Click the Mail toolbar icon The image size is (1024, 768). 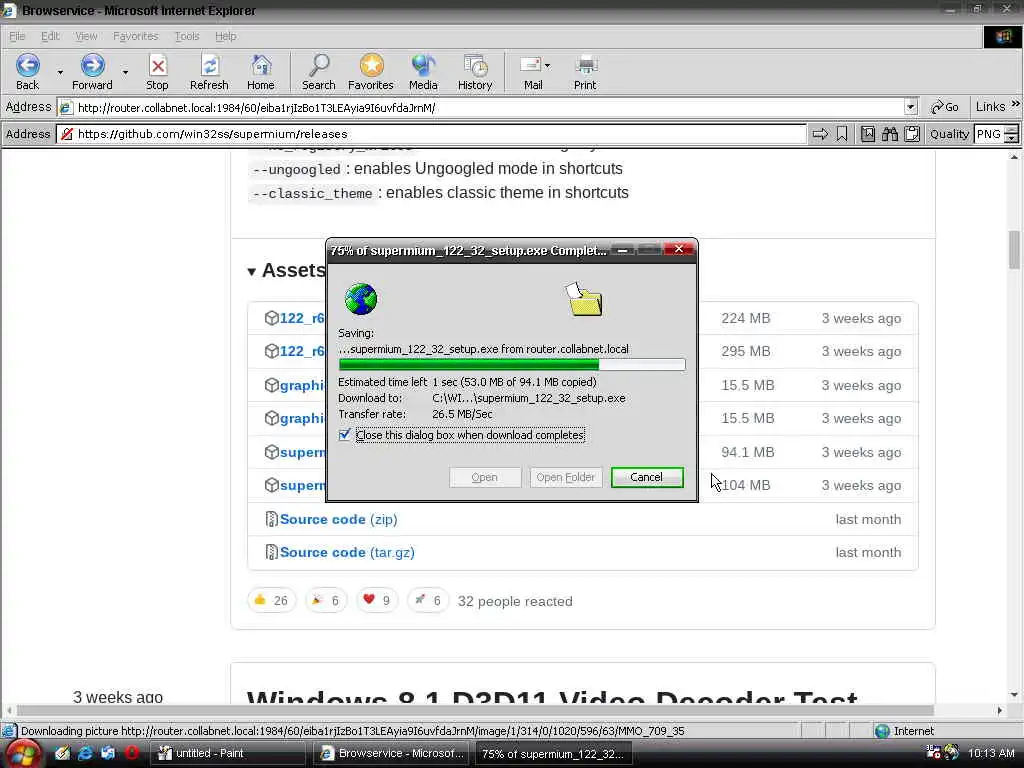tap(530, 66)
